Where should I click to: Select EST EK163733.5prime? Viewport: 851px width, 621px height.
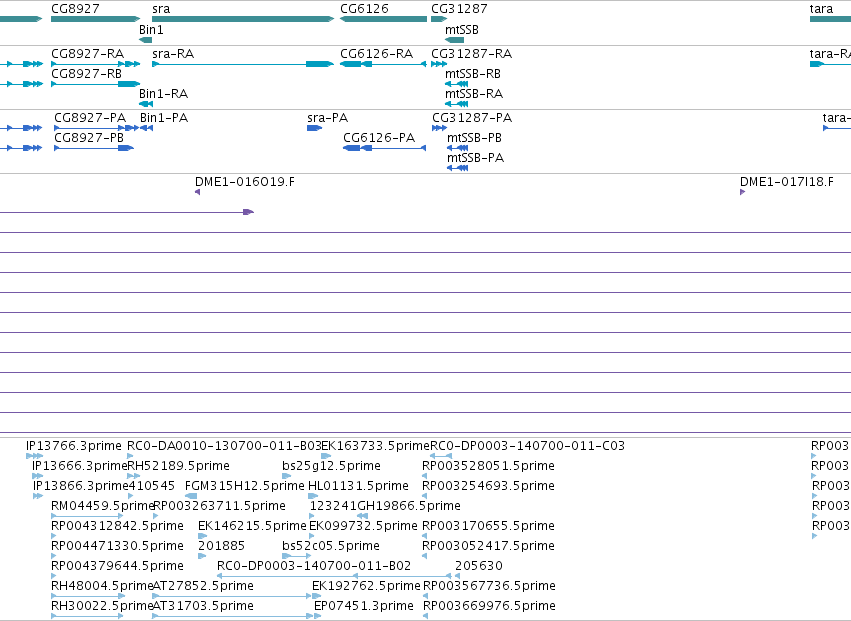tap(326, 456)
